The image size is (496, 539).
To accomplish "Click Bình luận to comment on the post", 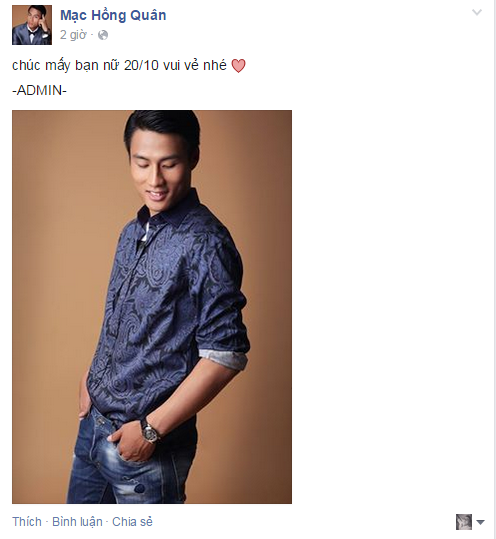I will click(77, 521).
